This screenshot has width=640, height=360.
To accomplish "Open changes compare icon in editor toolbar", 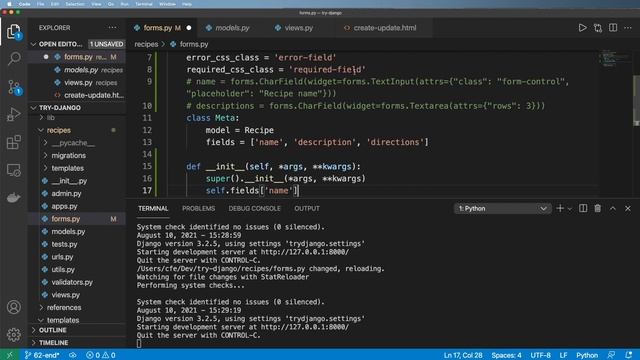I will point(598,28).
